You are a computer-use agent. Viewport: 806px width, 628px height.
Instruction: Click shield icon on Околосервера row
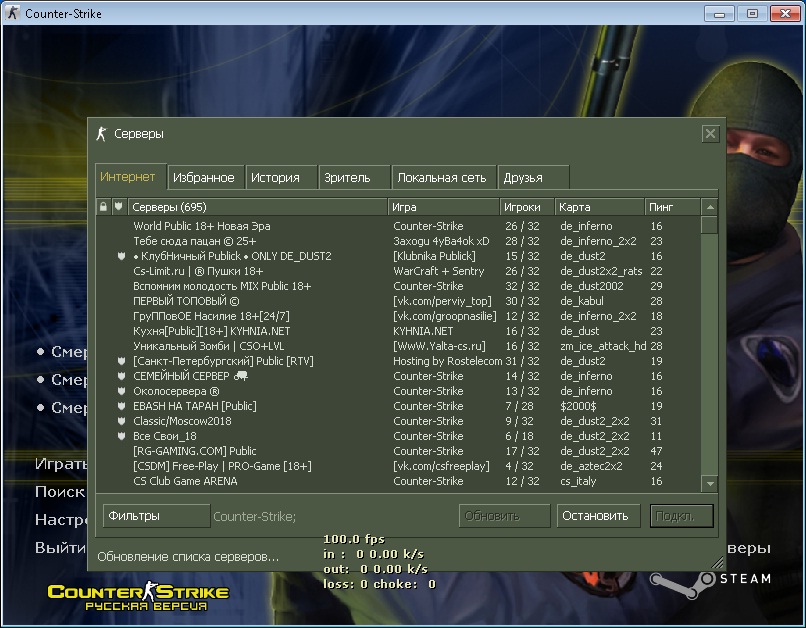[x=121, y=391]
